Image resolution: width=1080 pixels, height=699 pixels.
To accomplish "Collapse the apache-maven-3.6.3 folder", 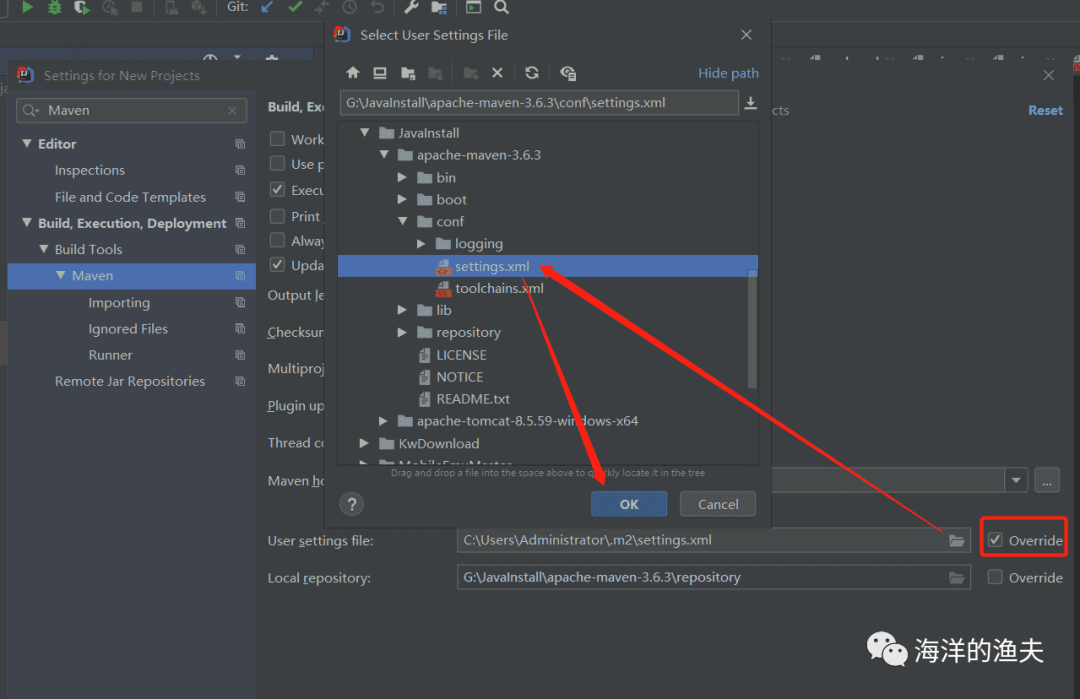I will tap(384, 155).
